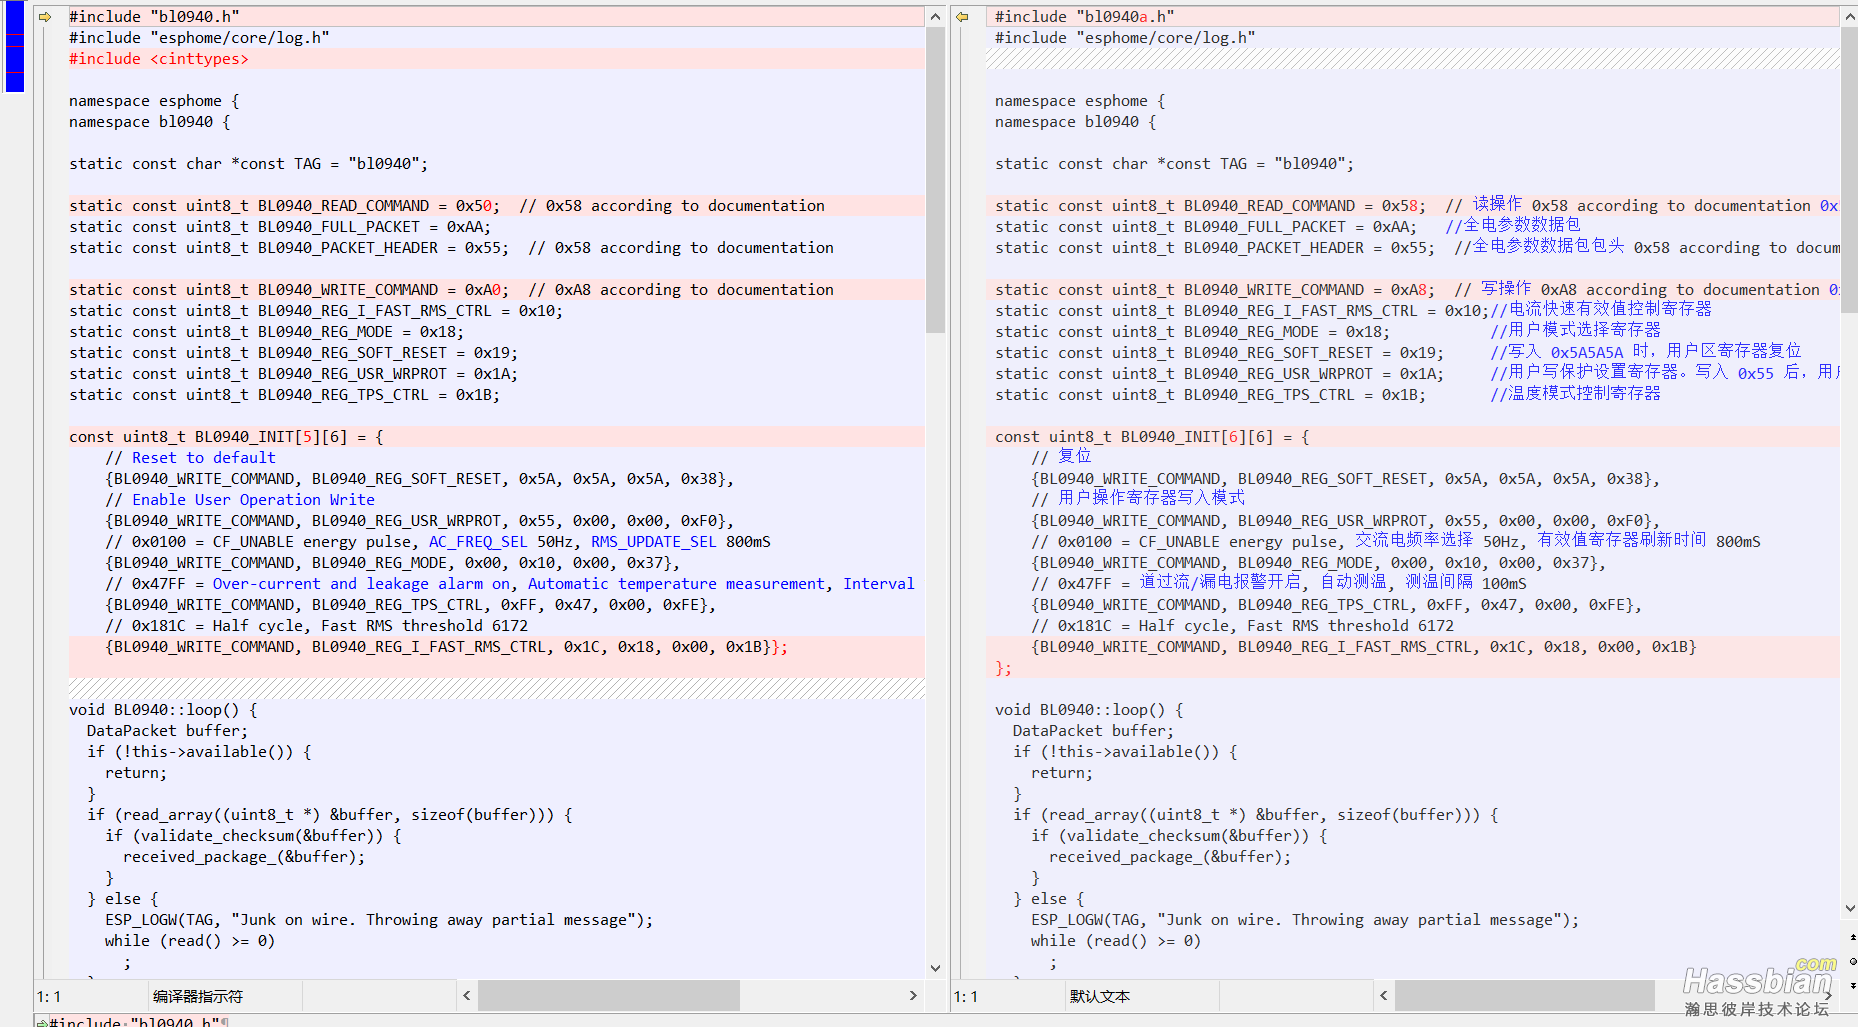Click the left 'BL0940_REG_I_FAST_RMS_CTRL, 0x1C' init row
Viewport: 1858px width, 1027px height.
[446, 646]
